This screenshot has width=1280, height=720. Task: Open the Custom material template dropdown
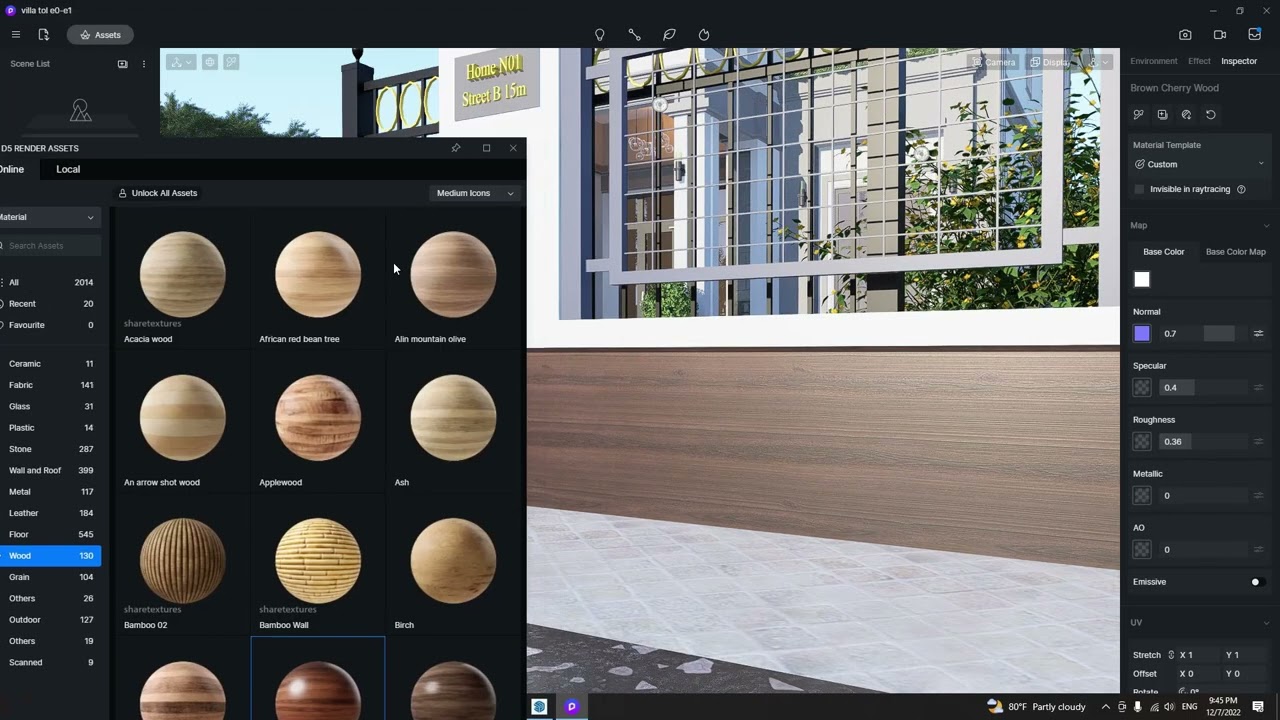[1200, 164]
